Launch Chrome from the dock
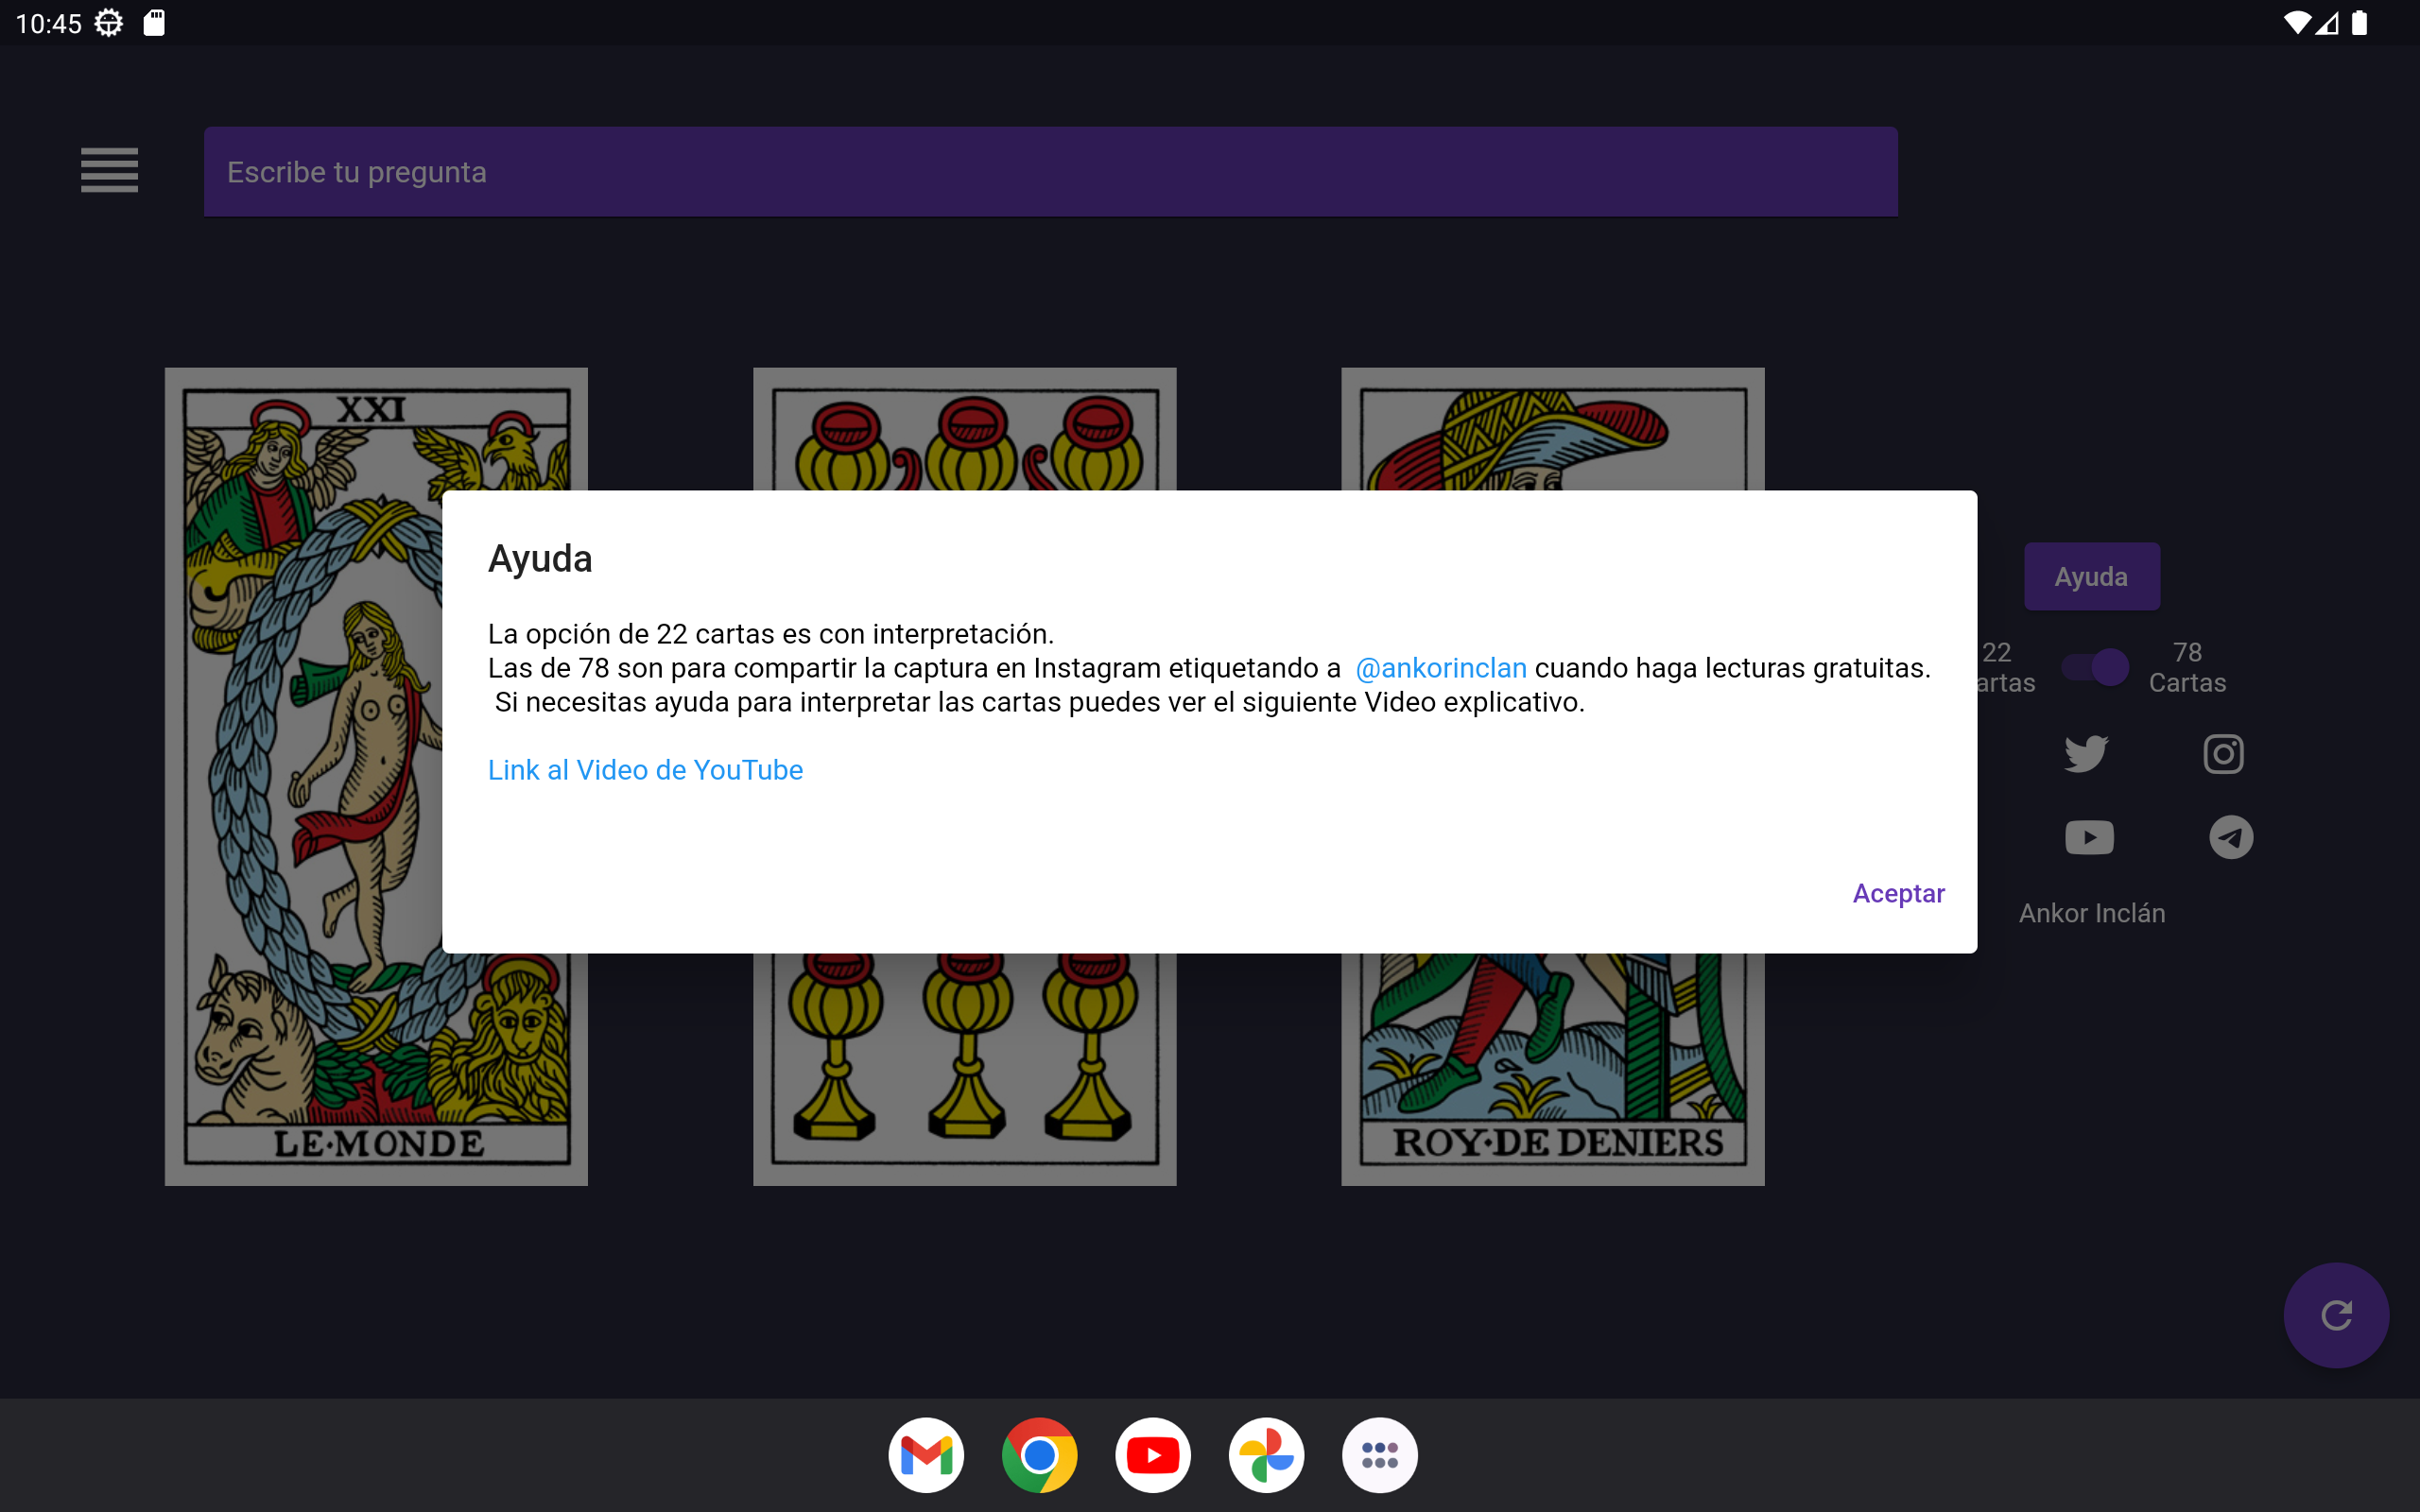 pyautogui.click(x=1039, y=1454)
